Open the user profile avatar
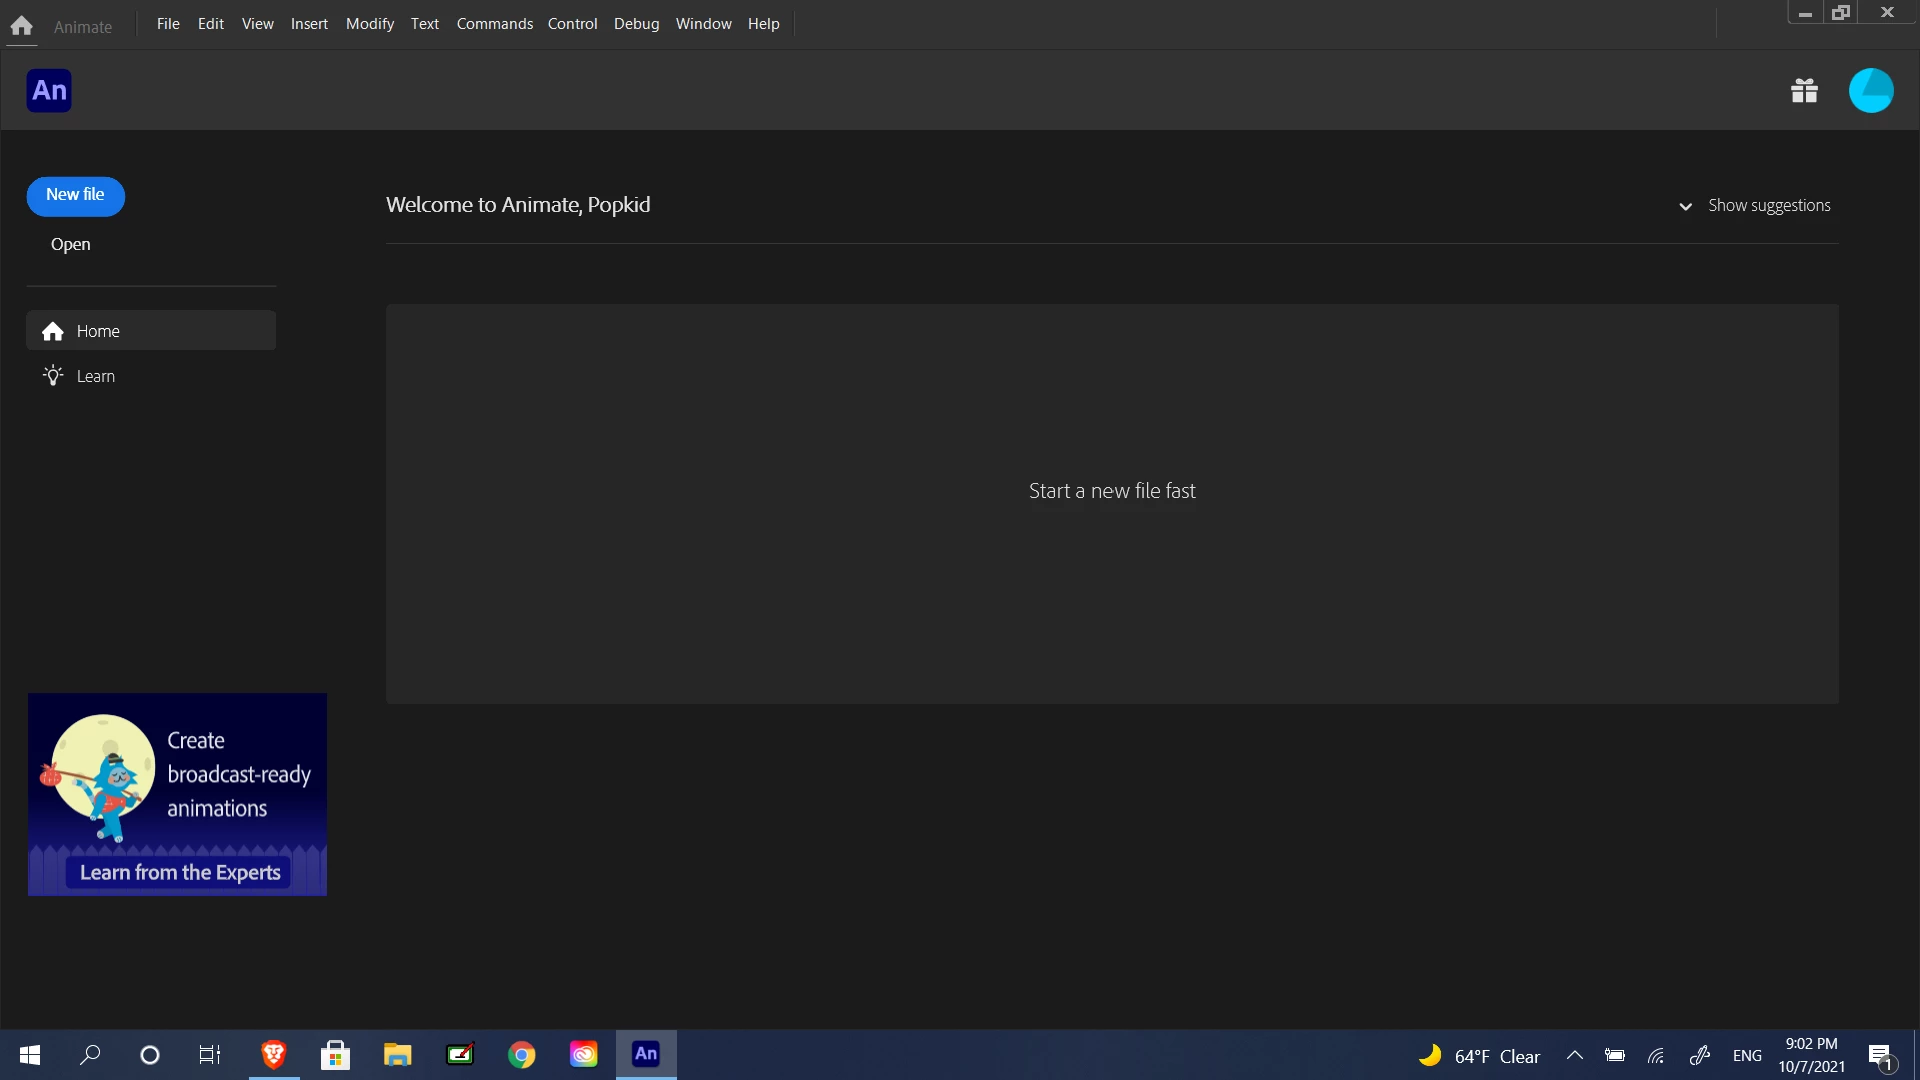Image resolution: width=1920 pixels, height=1080 pixels. coord(1870,91)
